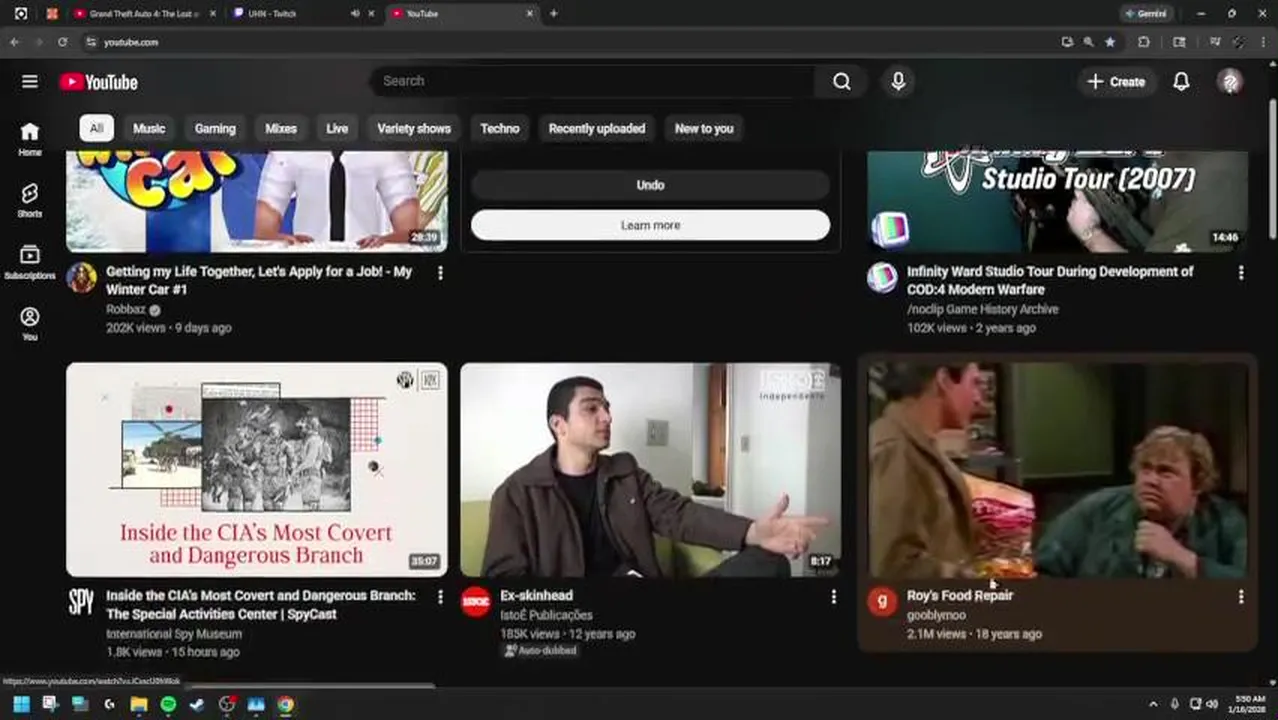Viewport: 1278px width, 720px height.
Task: Click the Create button
Action: [x=1116, y=82]
